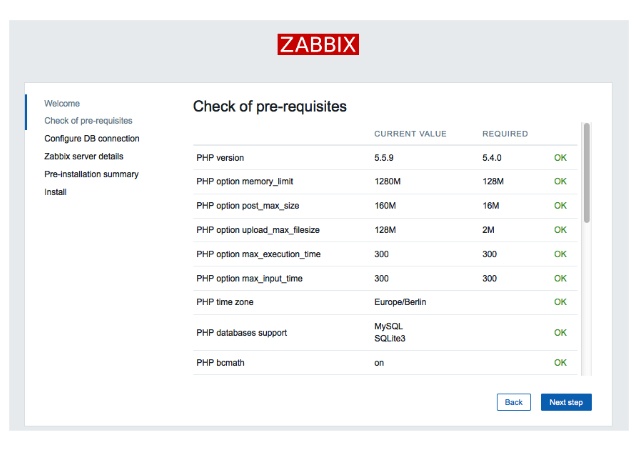Screen dimensions: 638x451
Task: Click the required value 128M for memory_limit
Action: coord(493,182)
